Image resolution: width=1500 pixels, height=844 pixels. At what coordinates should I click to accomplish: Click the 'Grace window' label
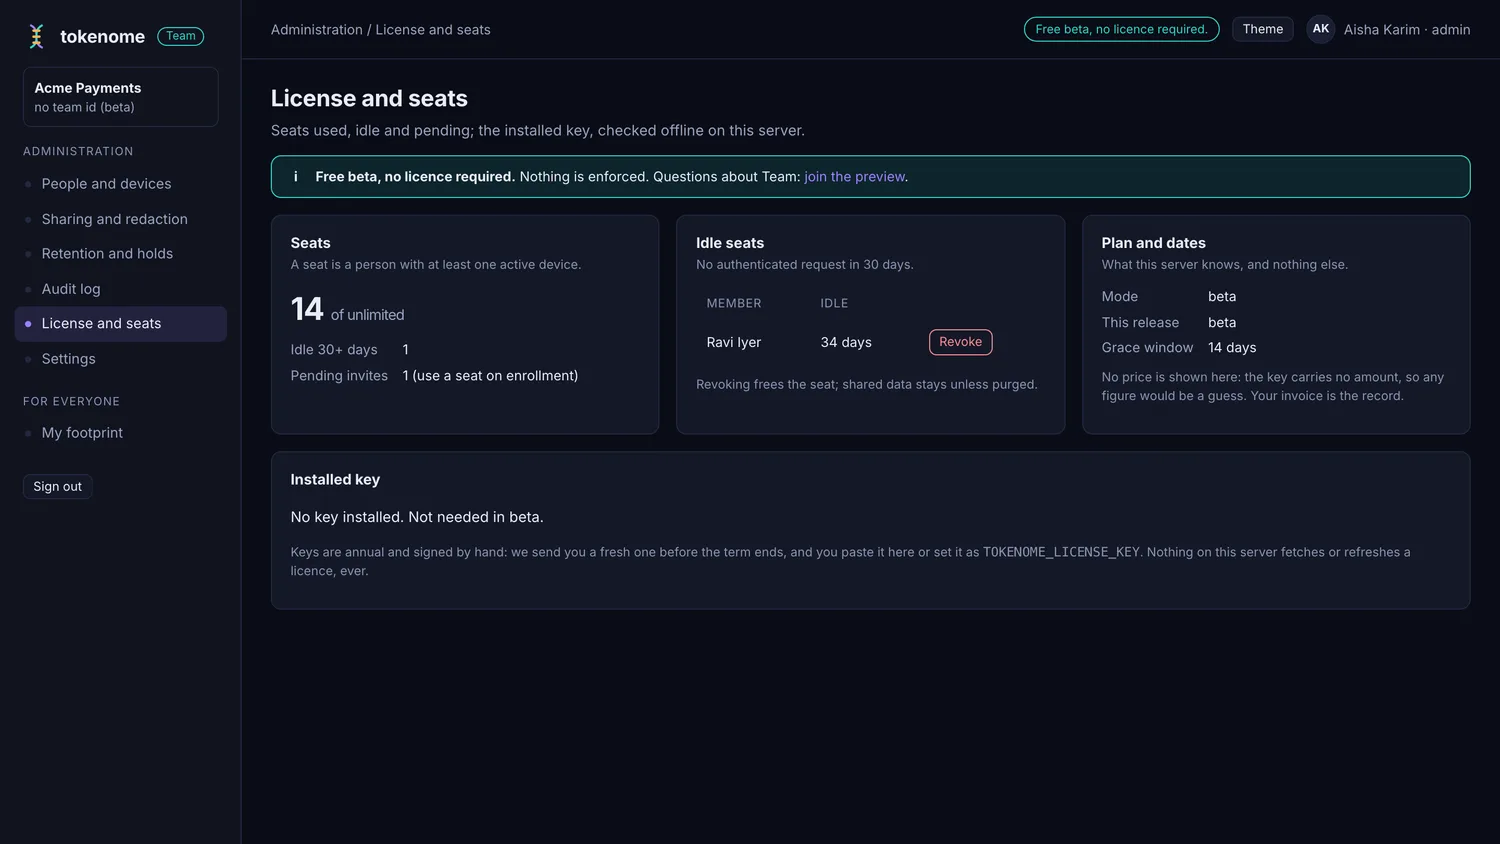1147,348
